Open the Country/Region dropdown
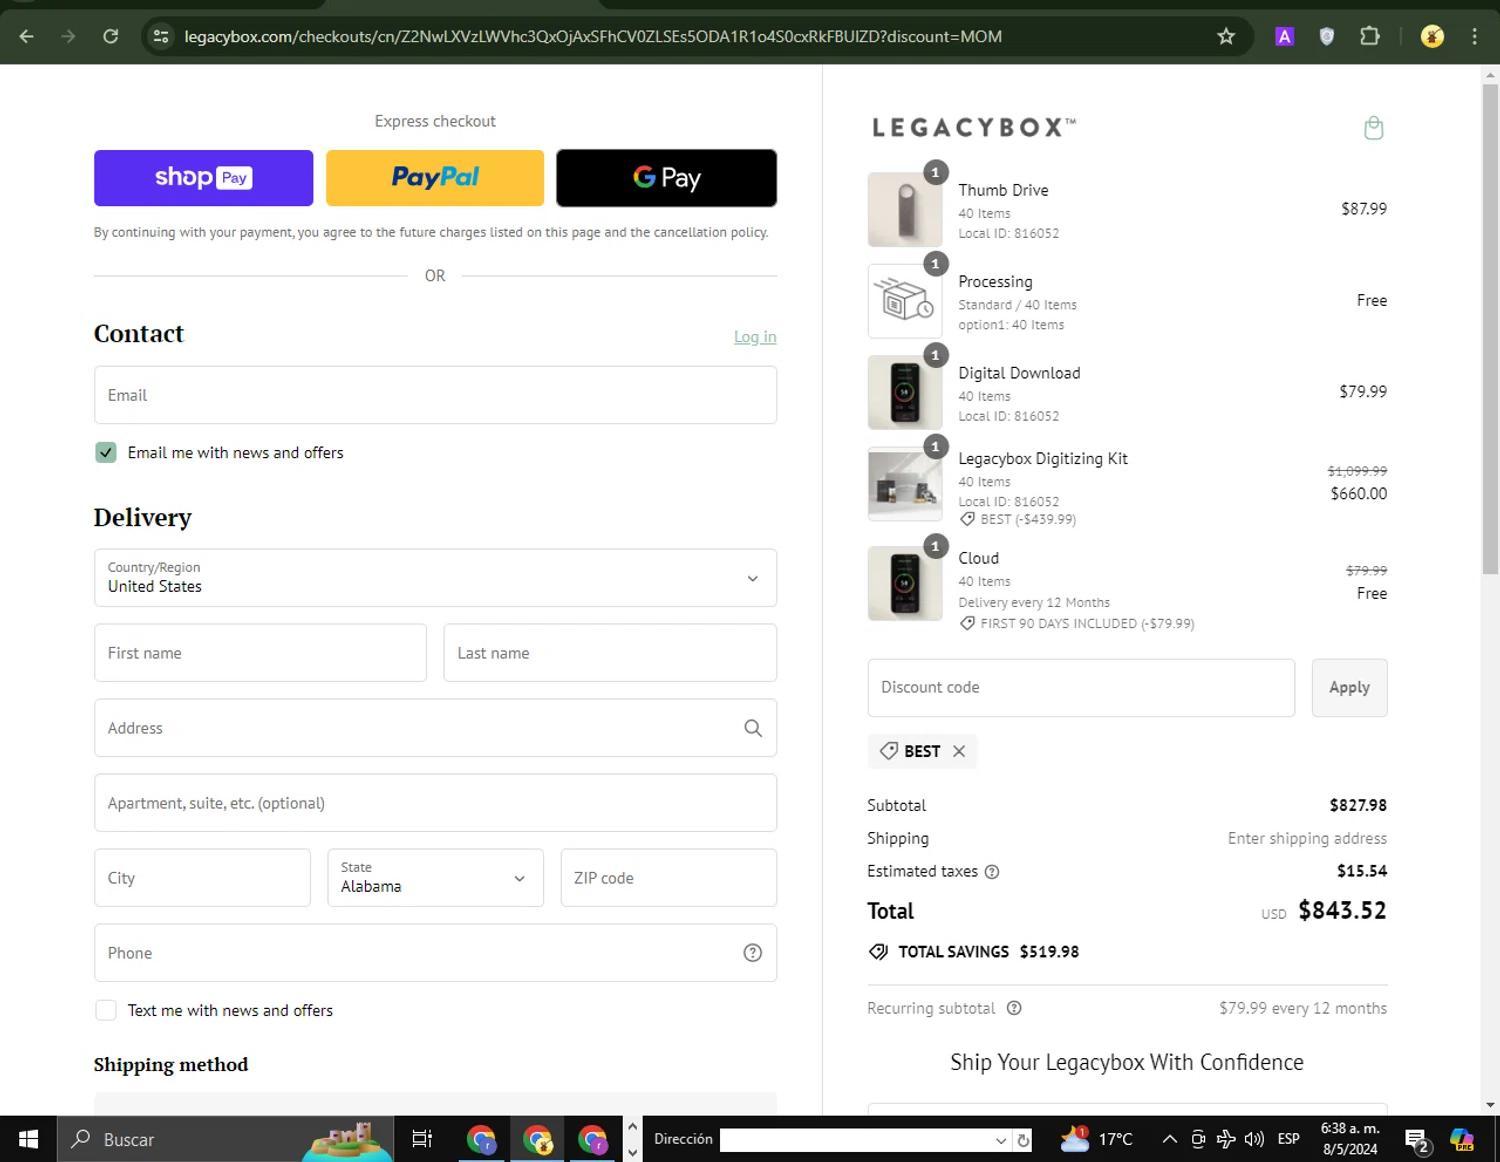1500x1162 pixels. [435, 578]
